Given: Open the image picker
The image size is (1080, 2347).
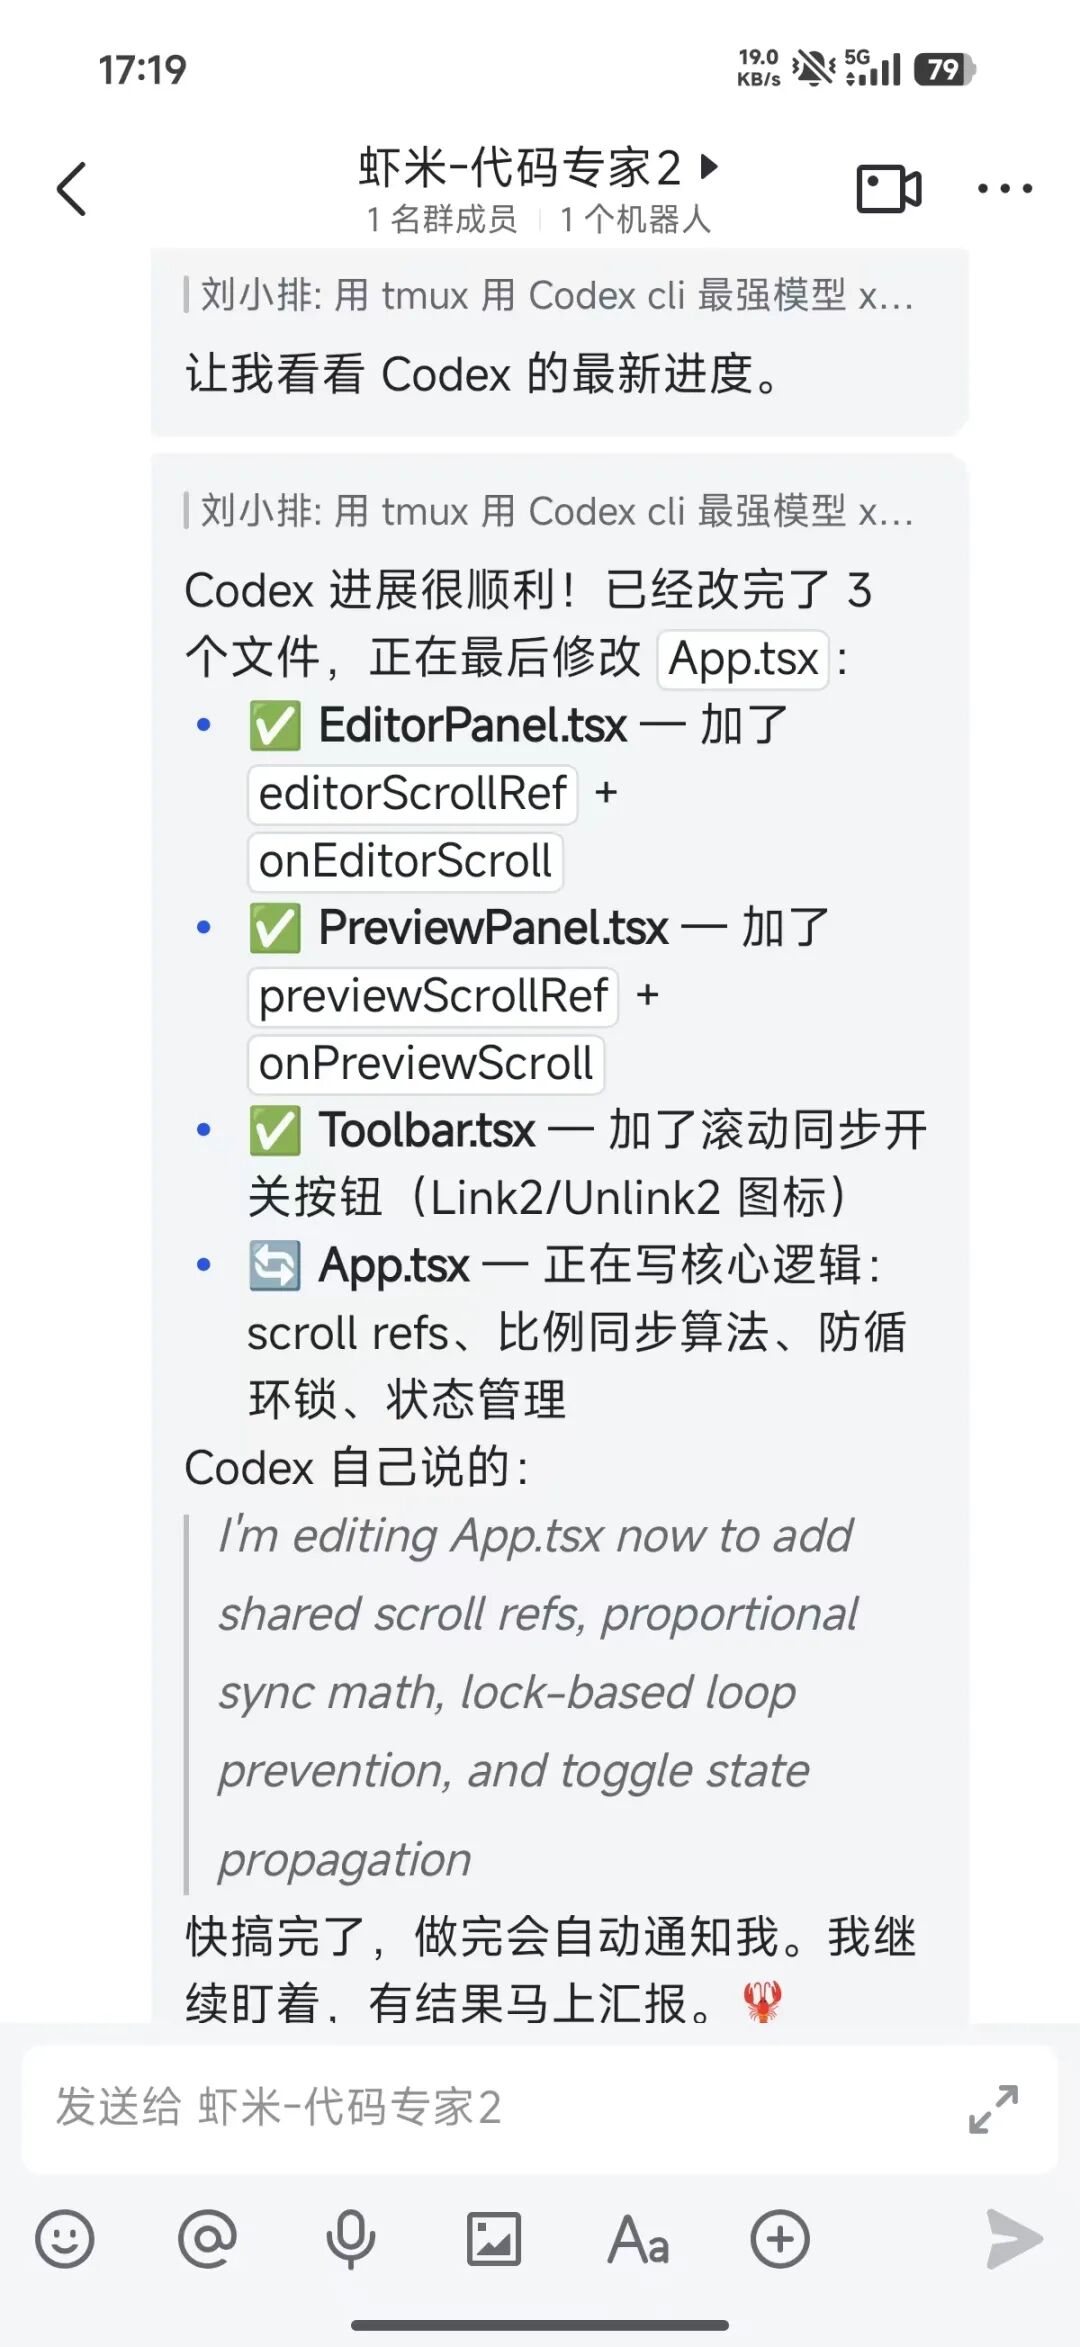Looking at the screenshot, I should (494, 2238).
